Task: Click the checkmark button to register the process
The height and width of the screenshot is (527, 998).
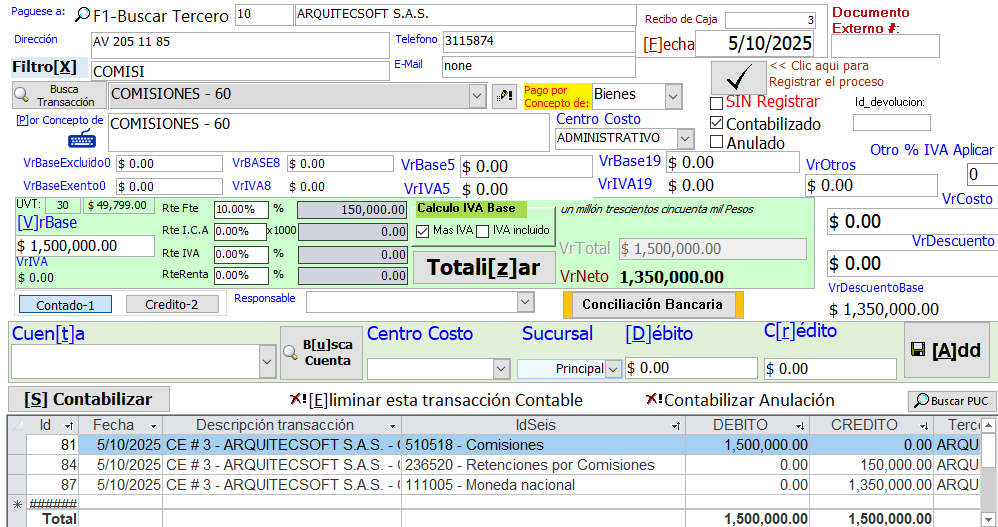Action: coord(738,77)
